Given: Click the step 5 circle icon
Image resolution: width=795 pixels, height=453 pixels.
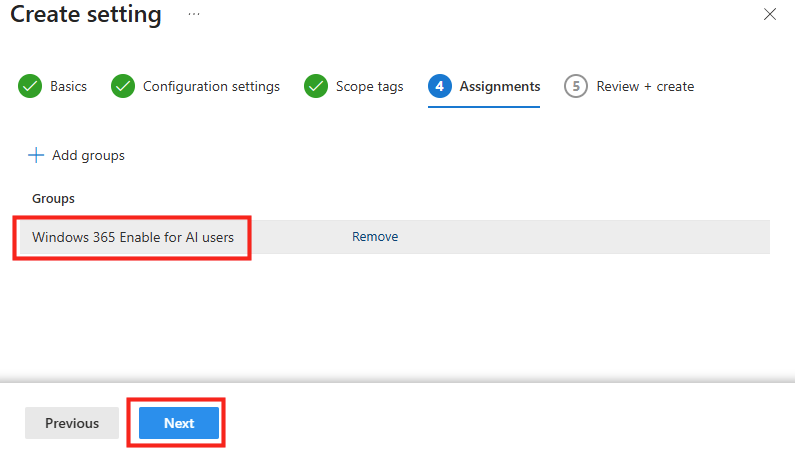Looking at the screenshot, I should pyautogui.click(x=575, y=86).
